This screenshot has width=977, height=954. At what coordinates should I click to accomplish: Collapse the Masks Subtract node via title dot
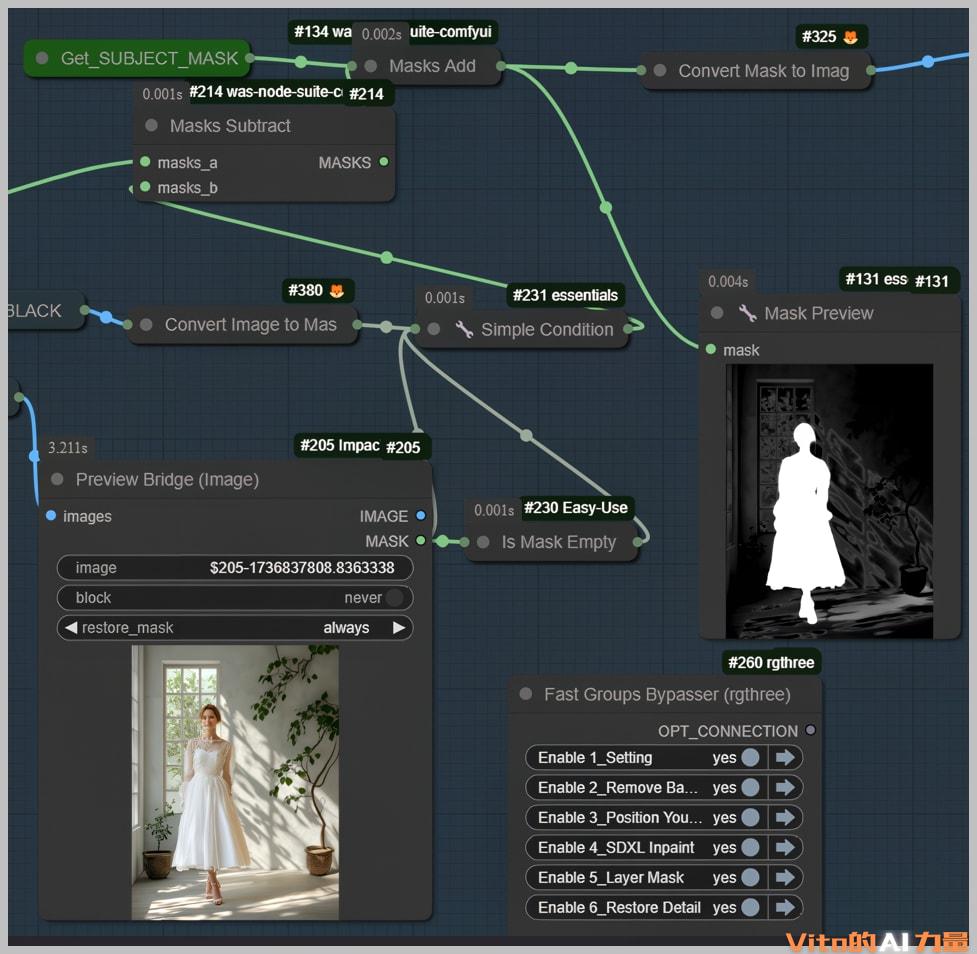pyautogui.click(x=151, y=125)
